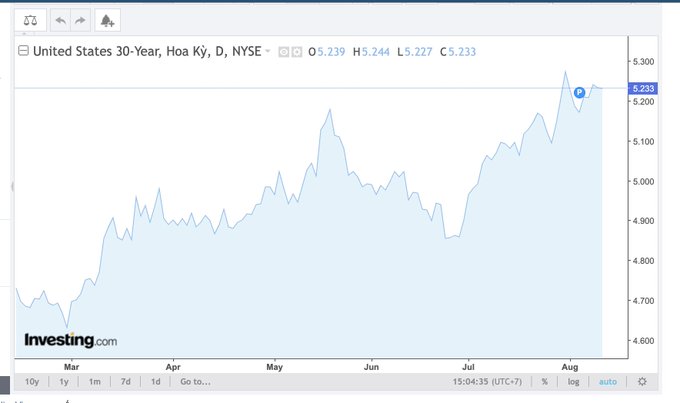Toggle series visibility eye icon
The image size is (680, 403).
(284, 52)
